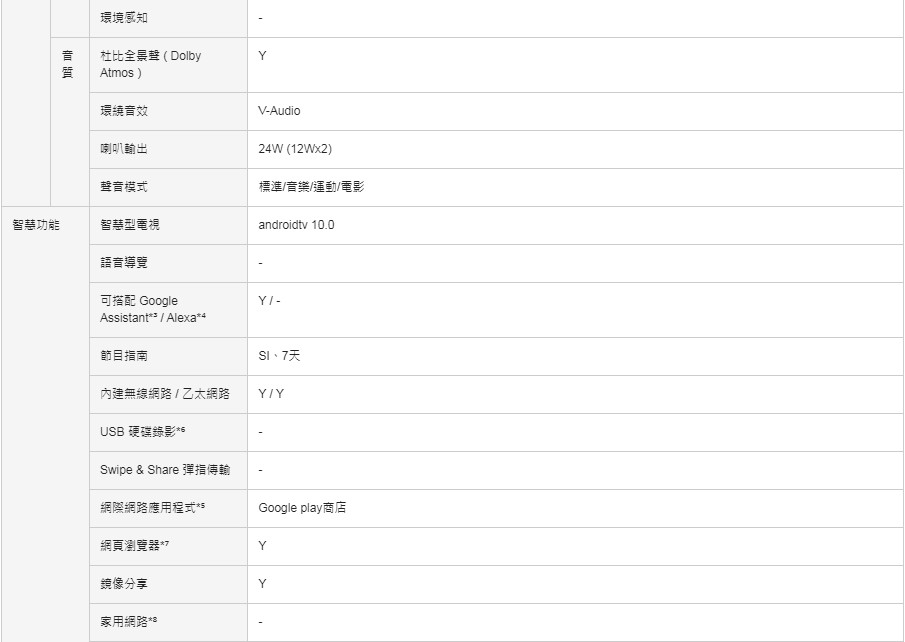Click the androidtv 10.0 value text
The image size is (905, 642).
pyautogui.click(x=296, y=225)
